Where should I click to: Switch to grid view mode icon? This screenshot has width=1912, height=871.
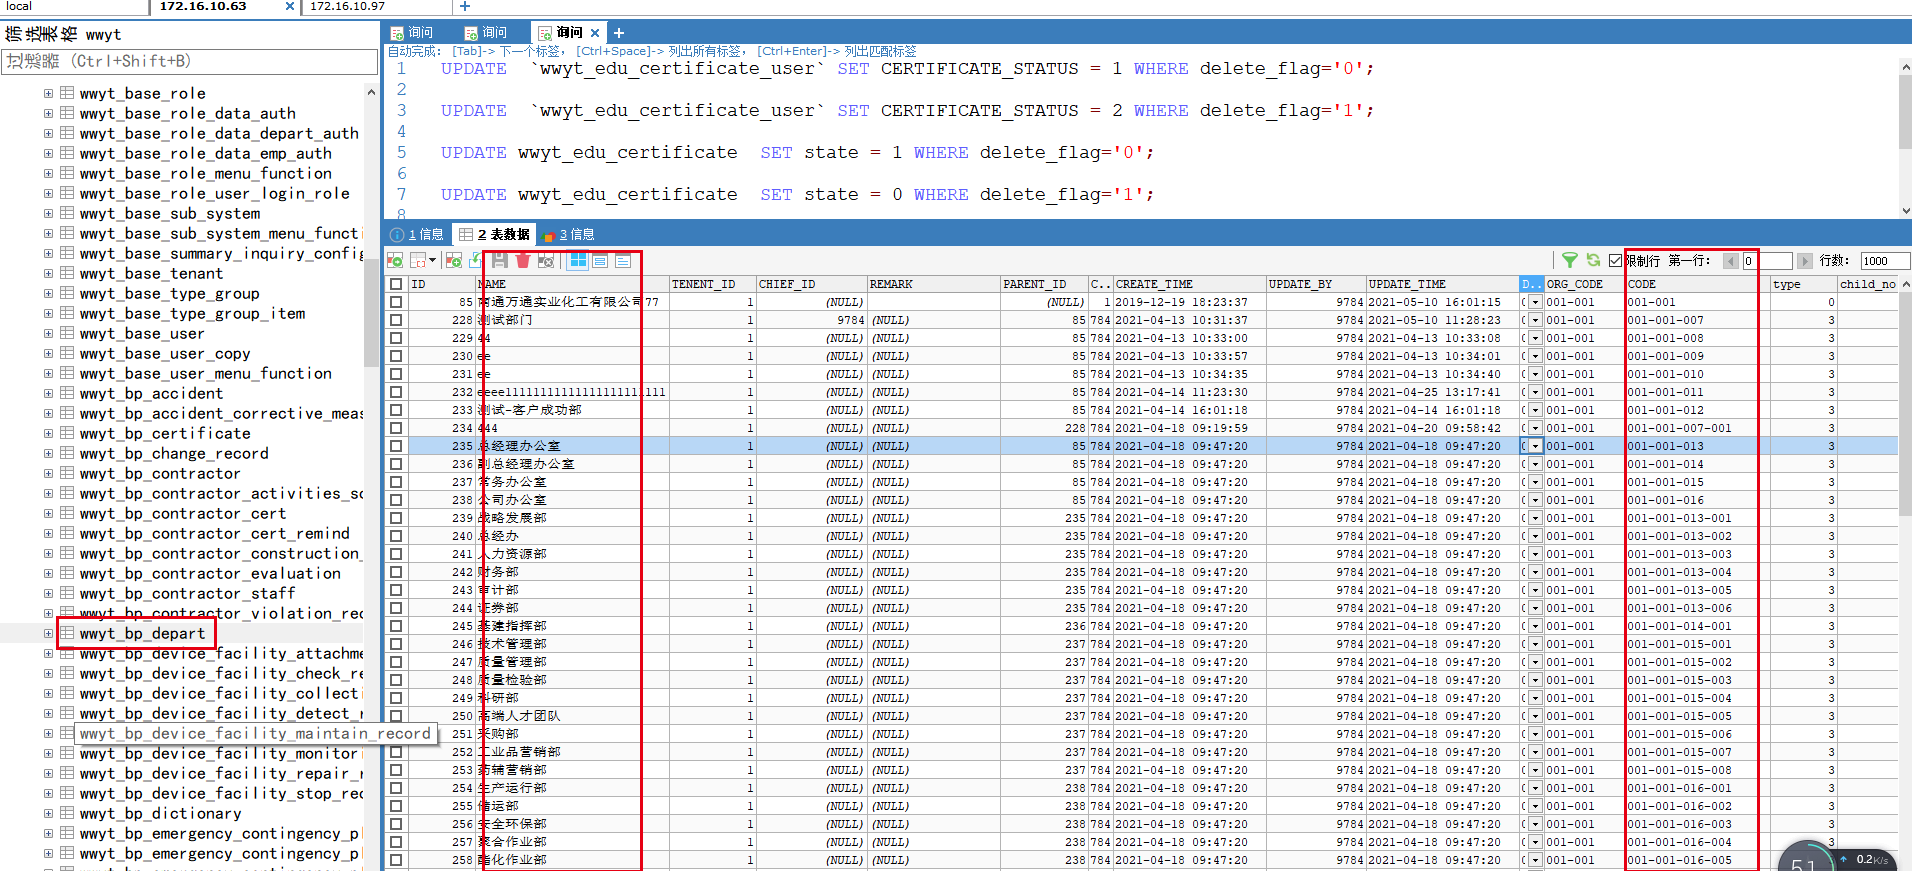[578, 260]
